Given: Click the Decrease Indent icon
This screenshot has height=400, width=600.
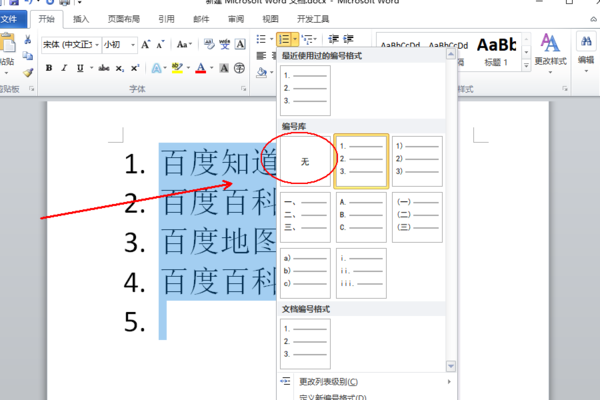Looking at the screenshot, I should [x=334, y=39].
